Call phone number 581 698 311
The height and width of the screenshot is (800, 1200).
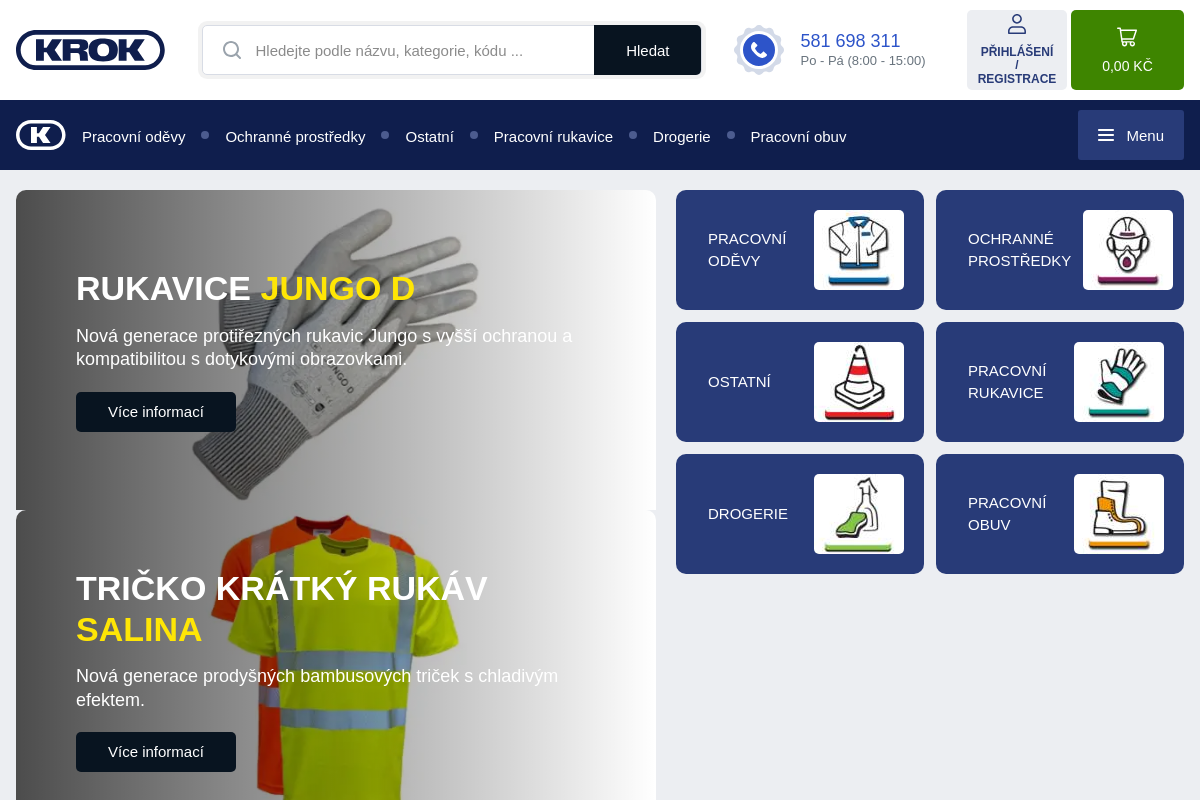coord(850,41)
